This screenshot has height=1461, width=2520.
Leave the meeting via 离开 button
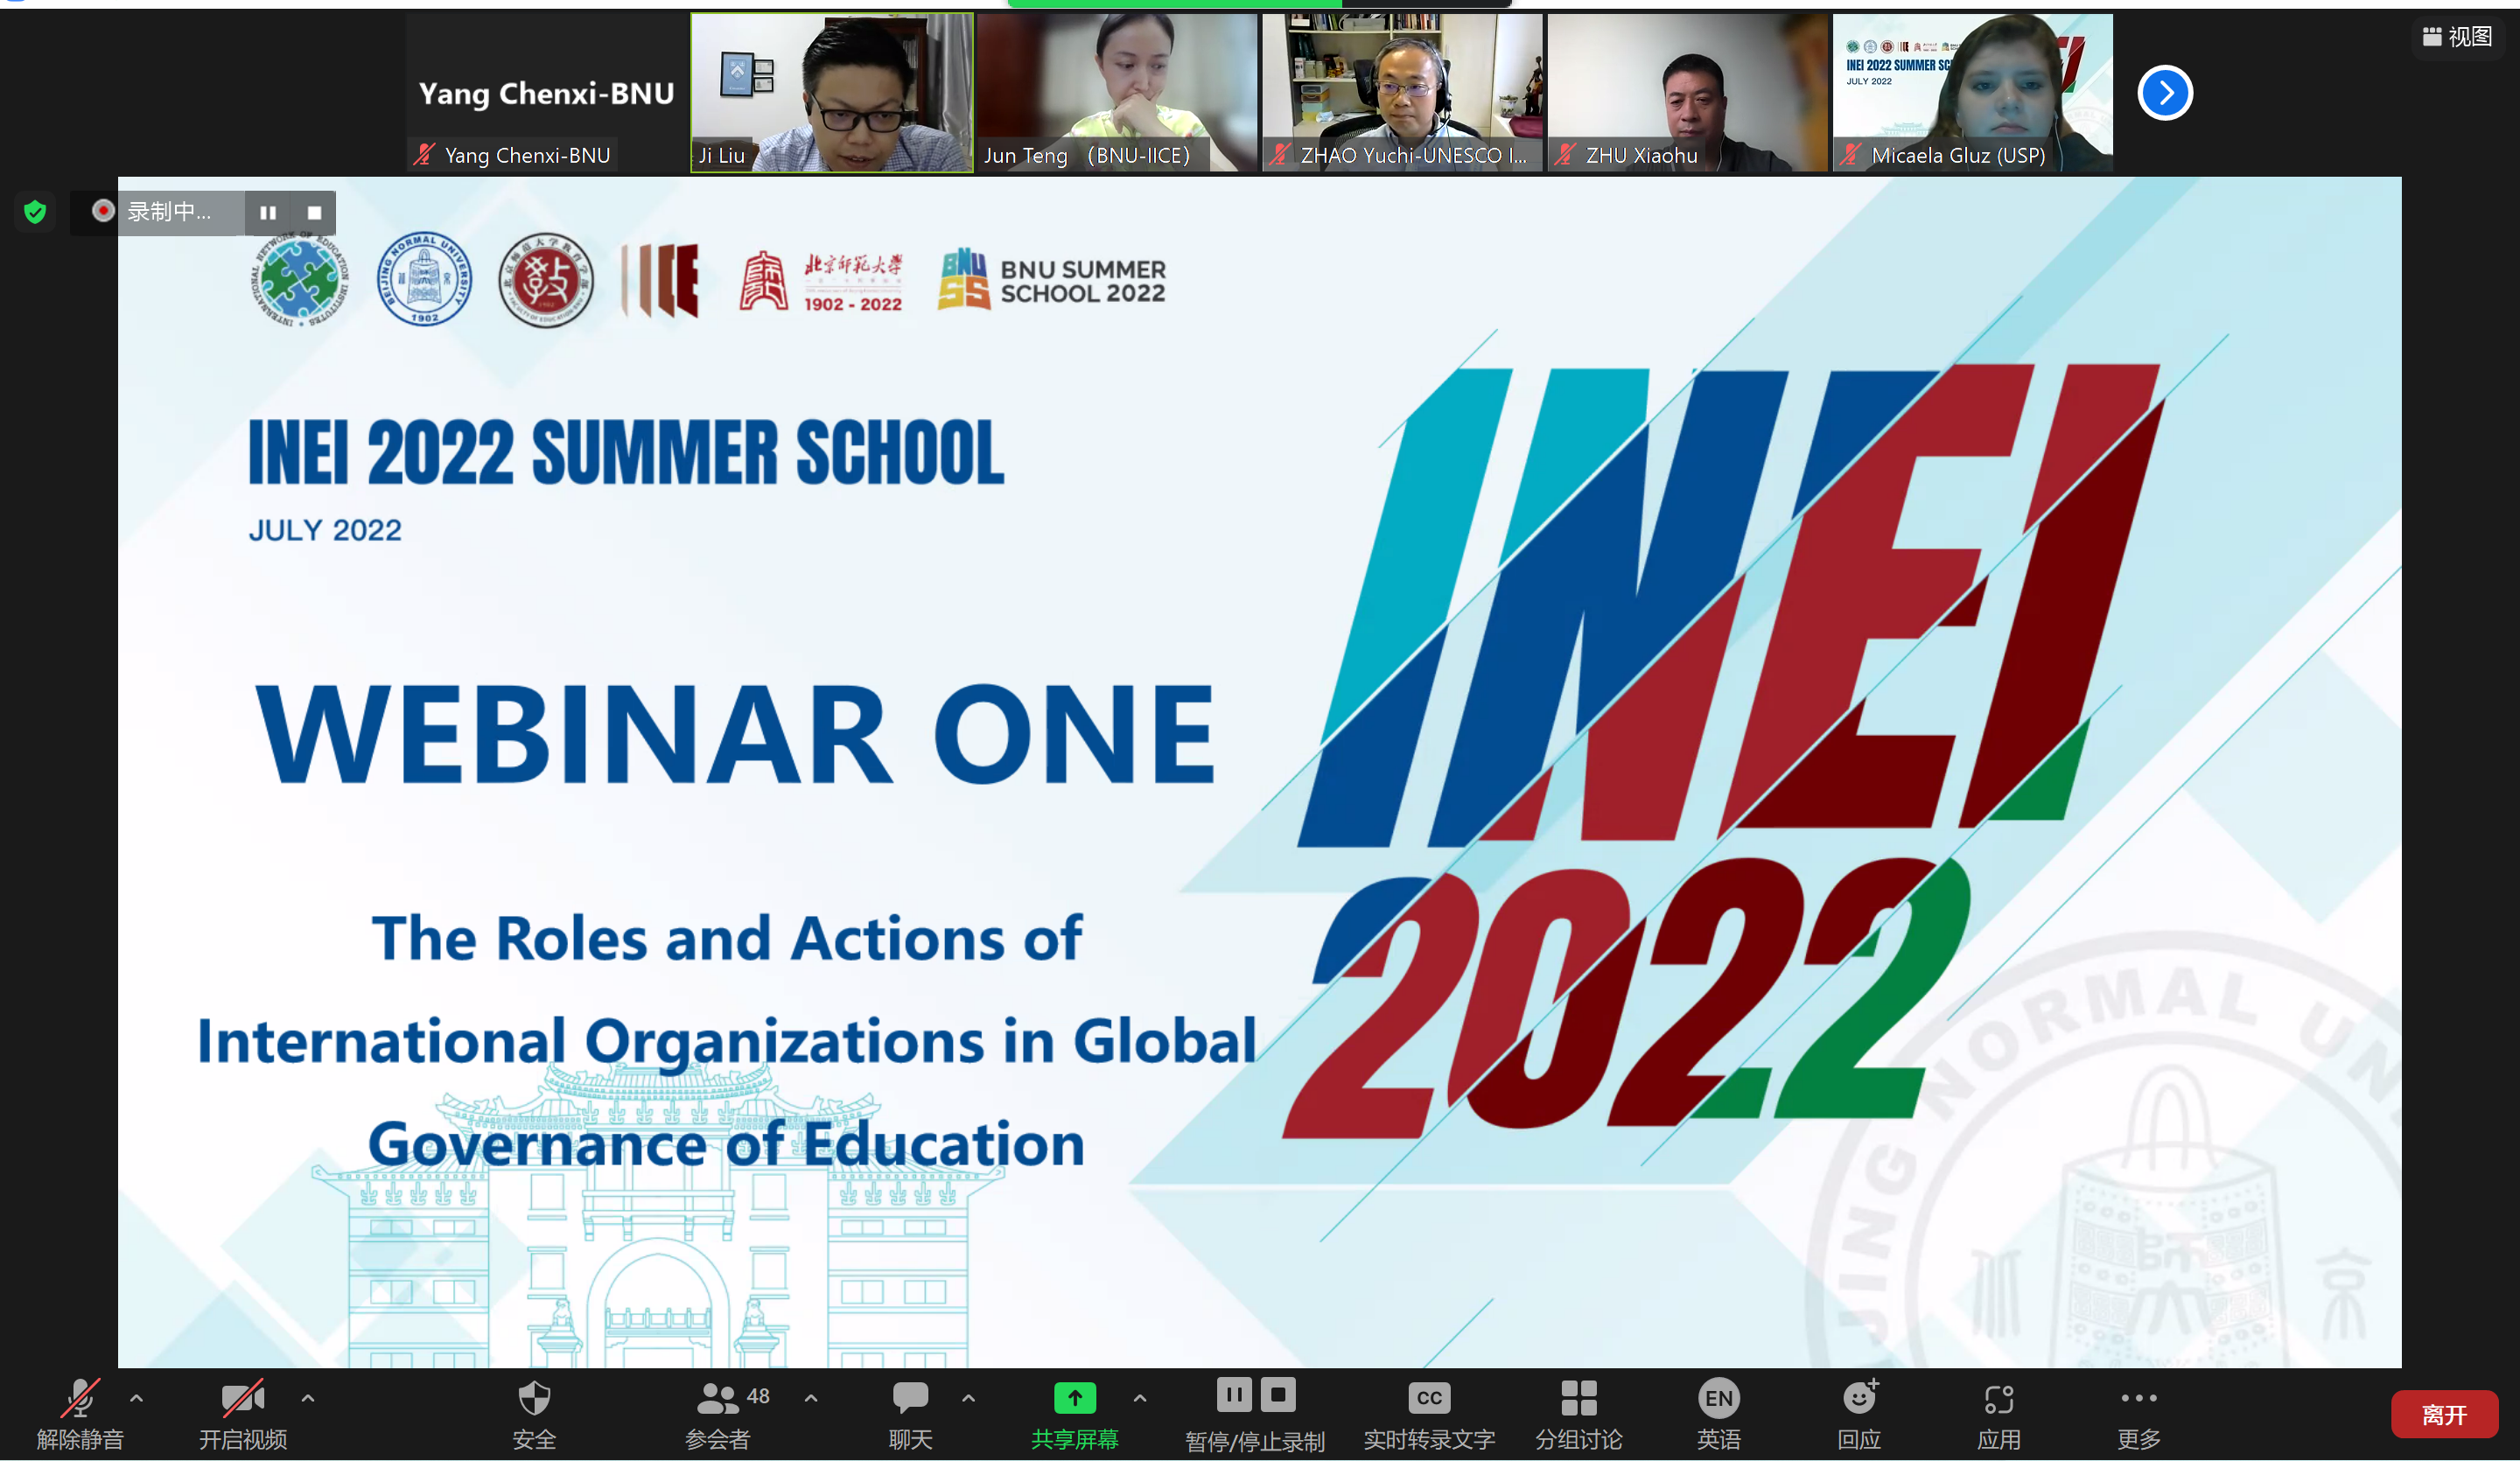point(2444,1414)
